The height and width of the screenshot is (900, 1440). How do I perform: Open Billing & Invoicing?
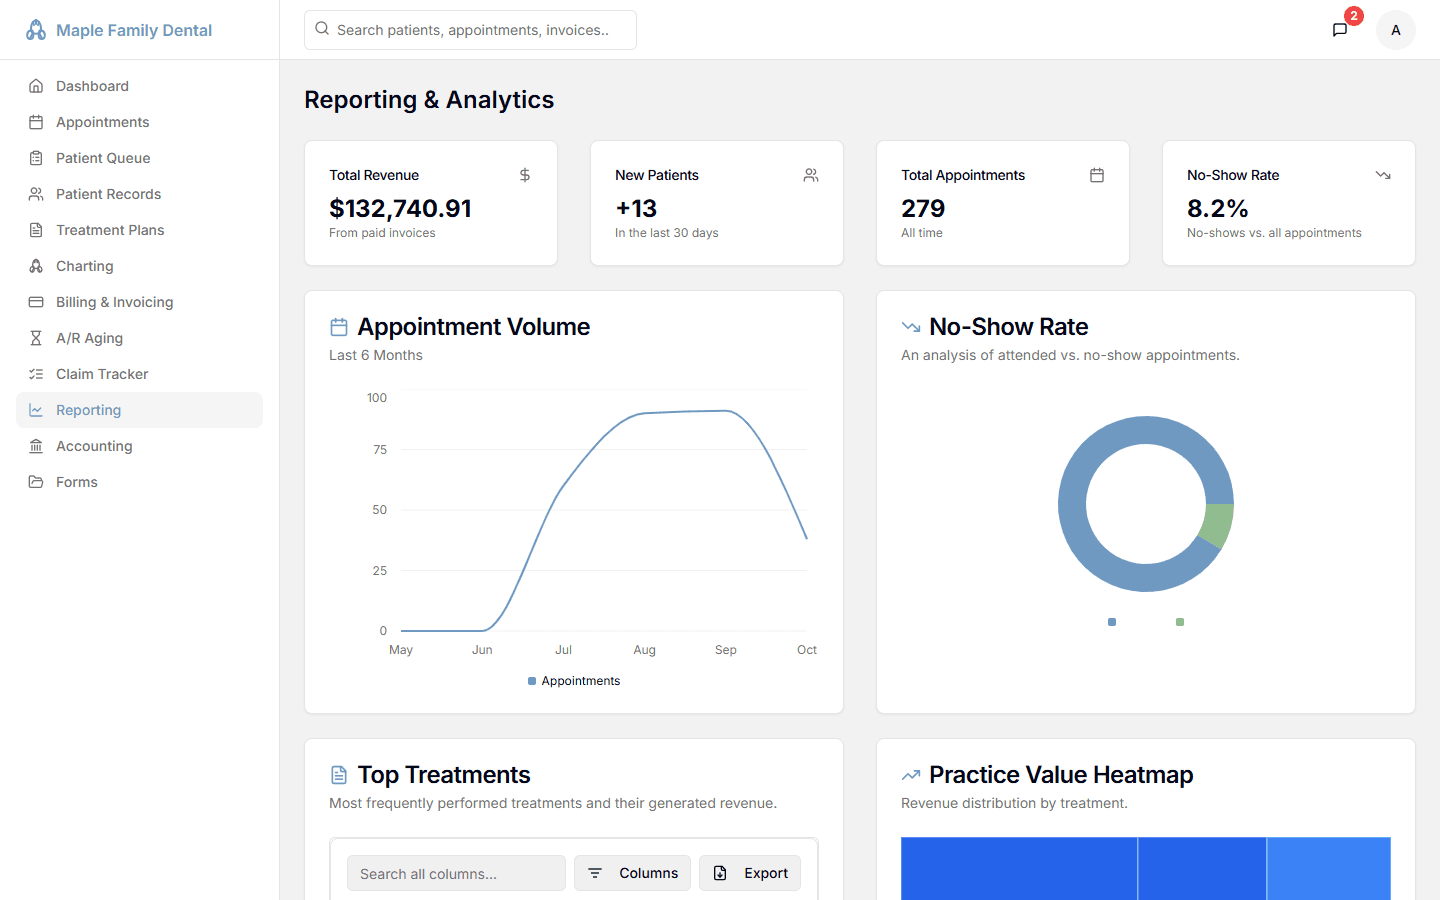139,302
